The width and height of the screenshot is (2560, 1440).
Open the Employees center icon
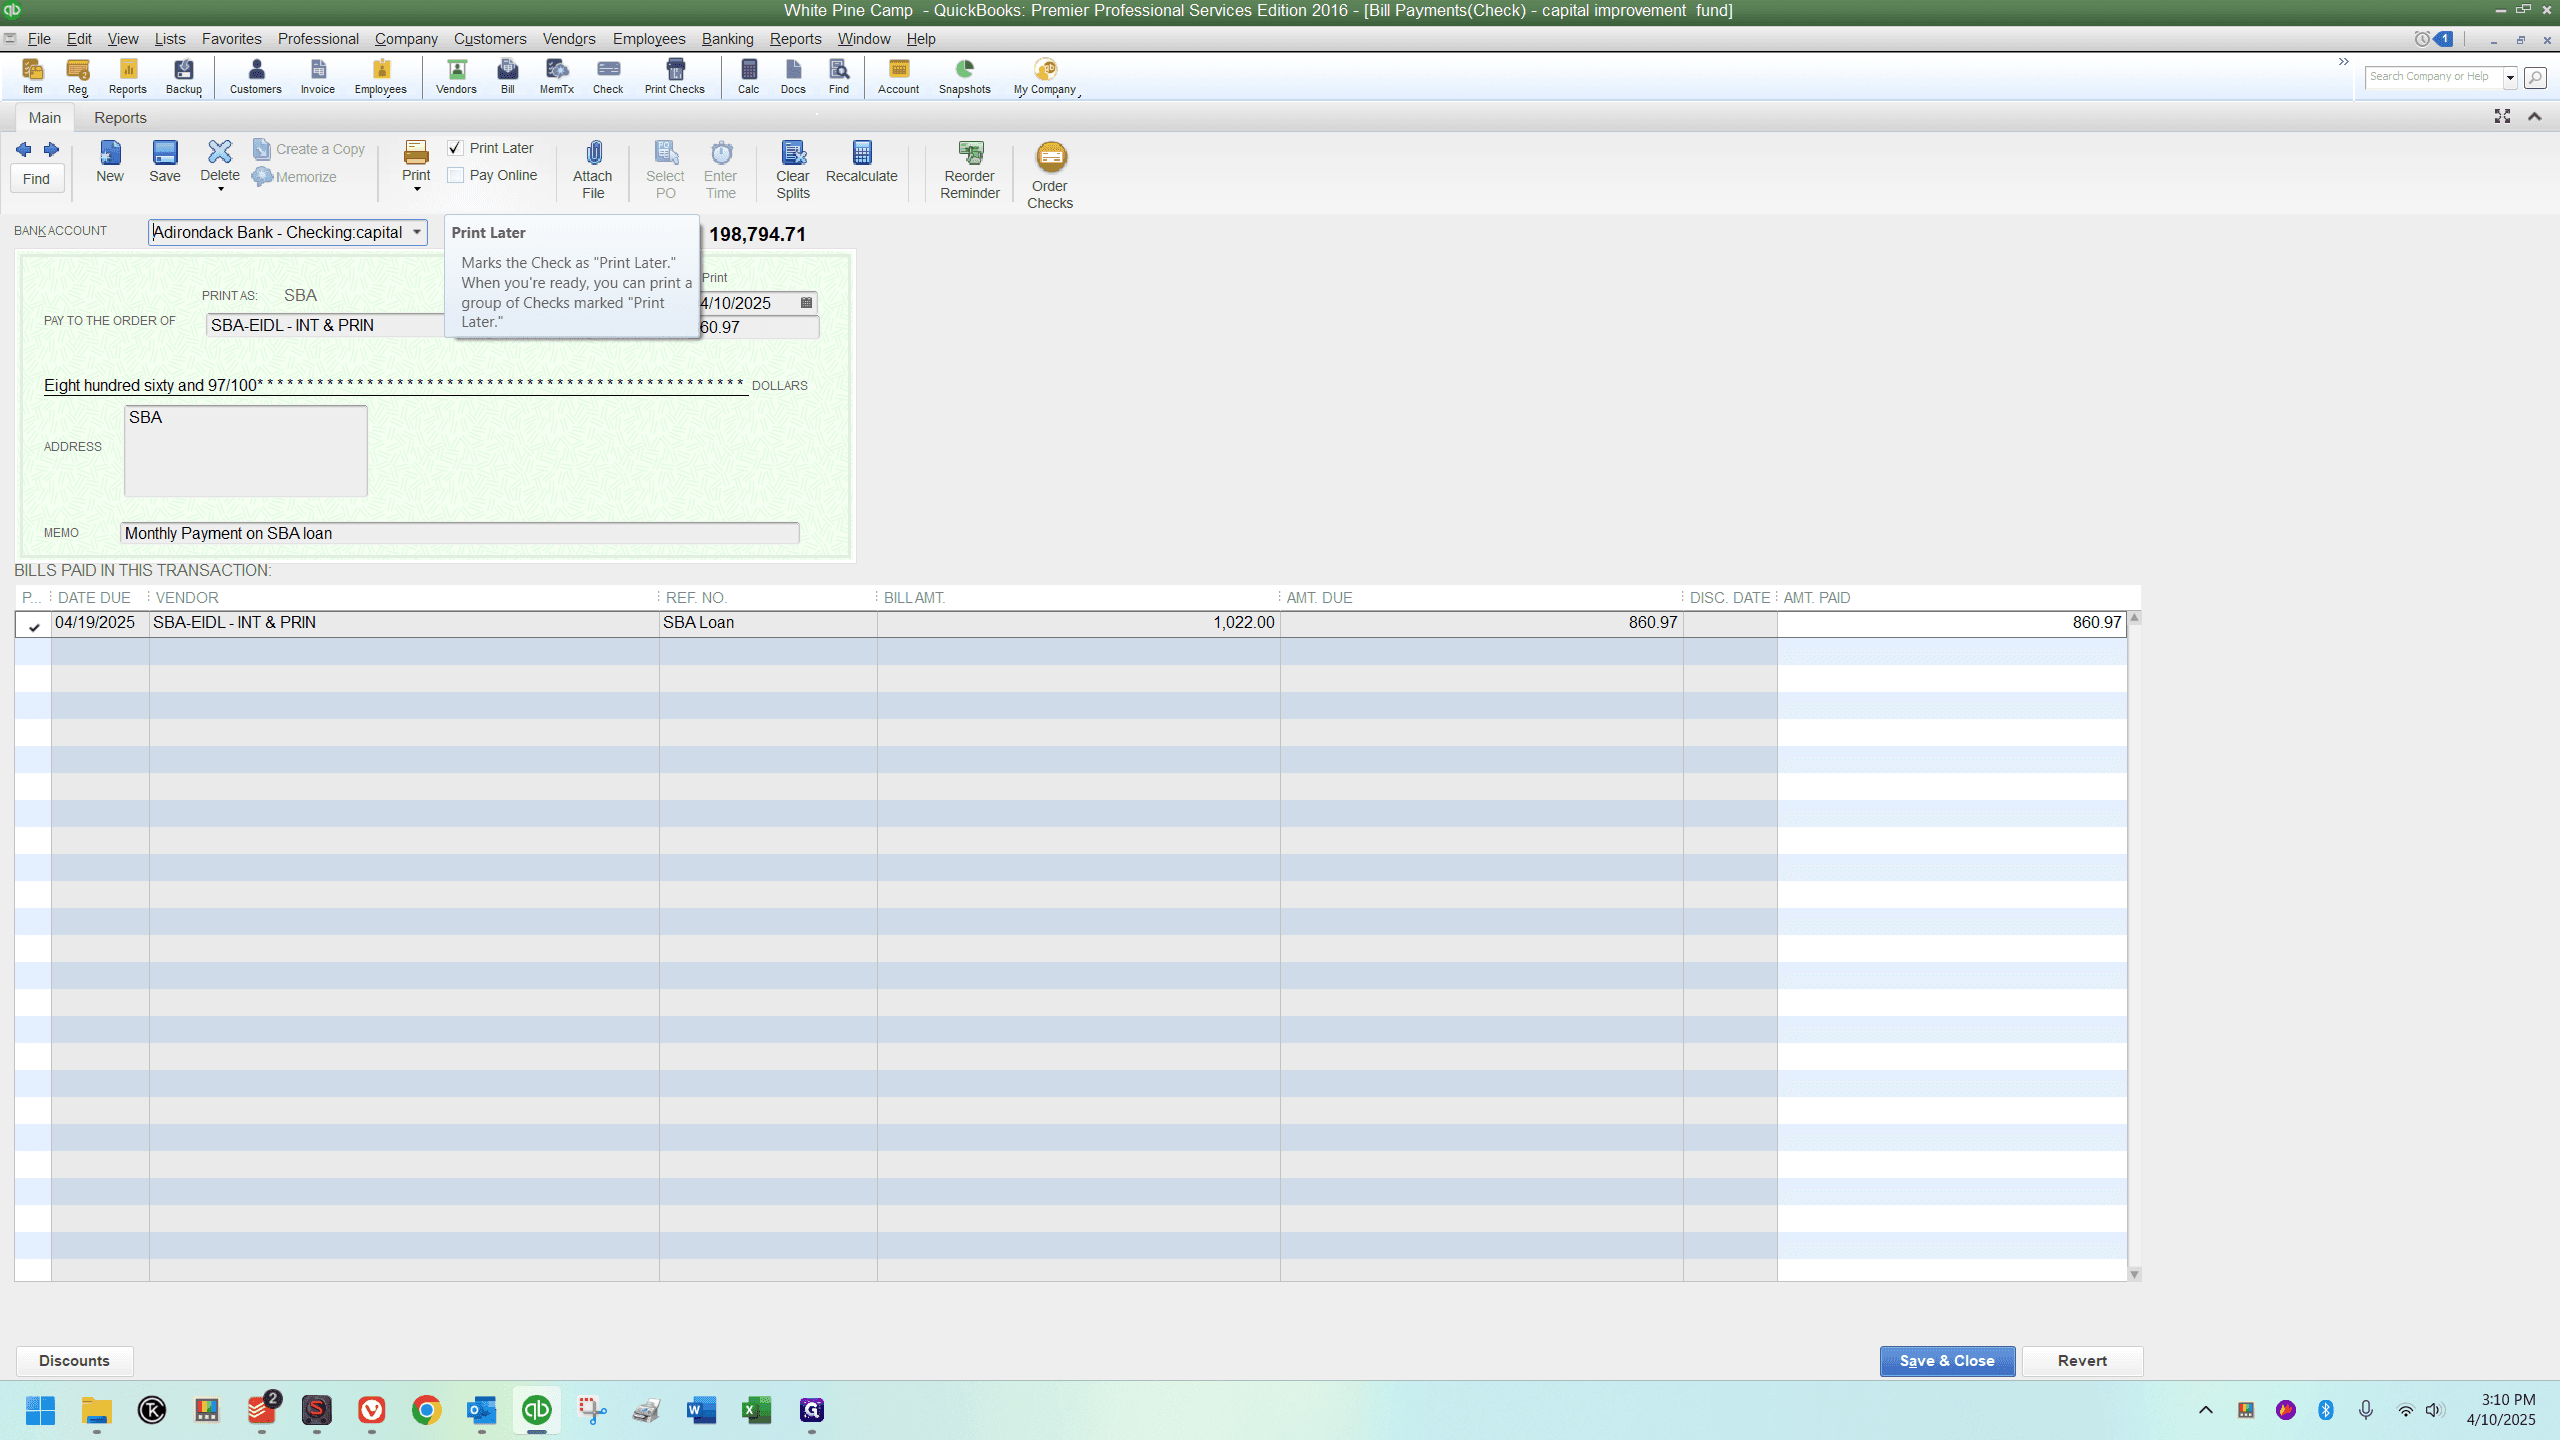tap(381, 76)
